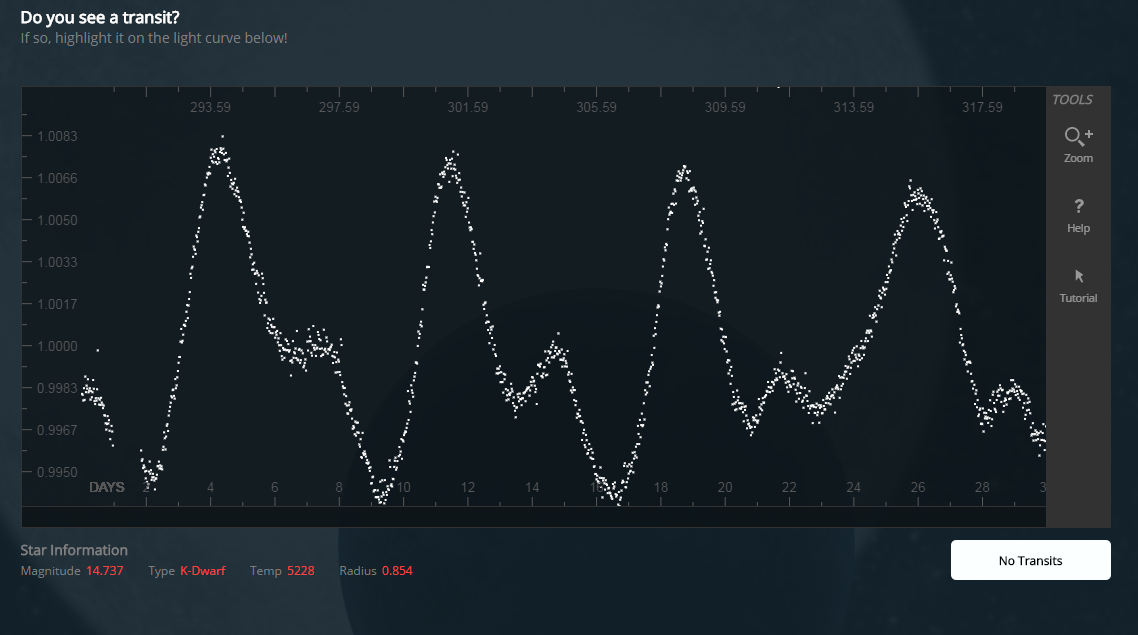Click the 317.59 top time axis marker

coord(982,108)
